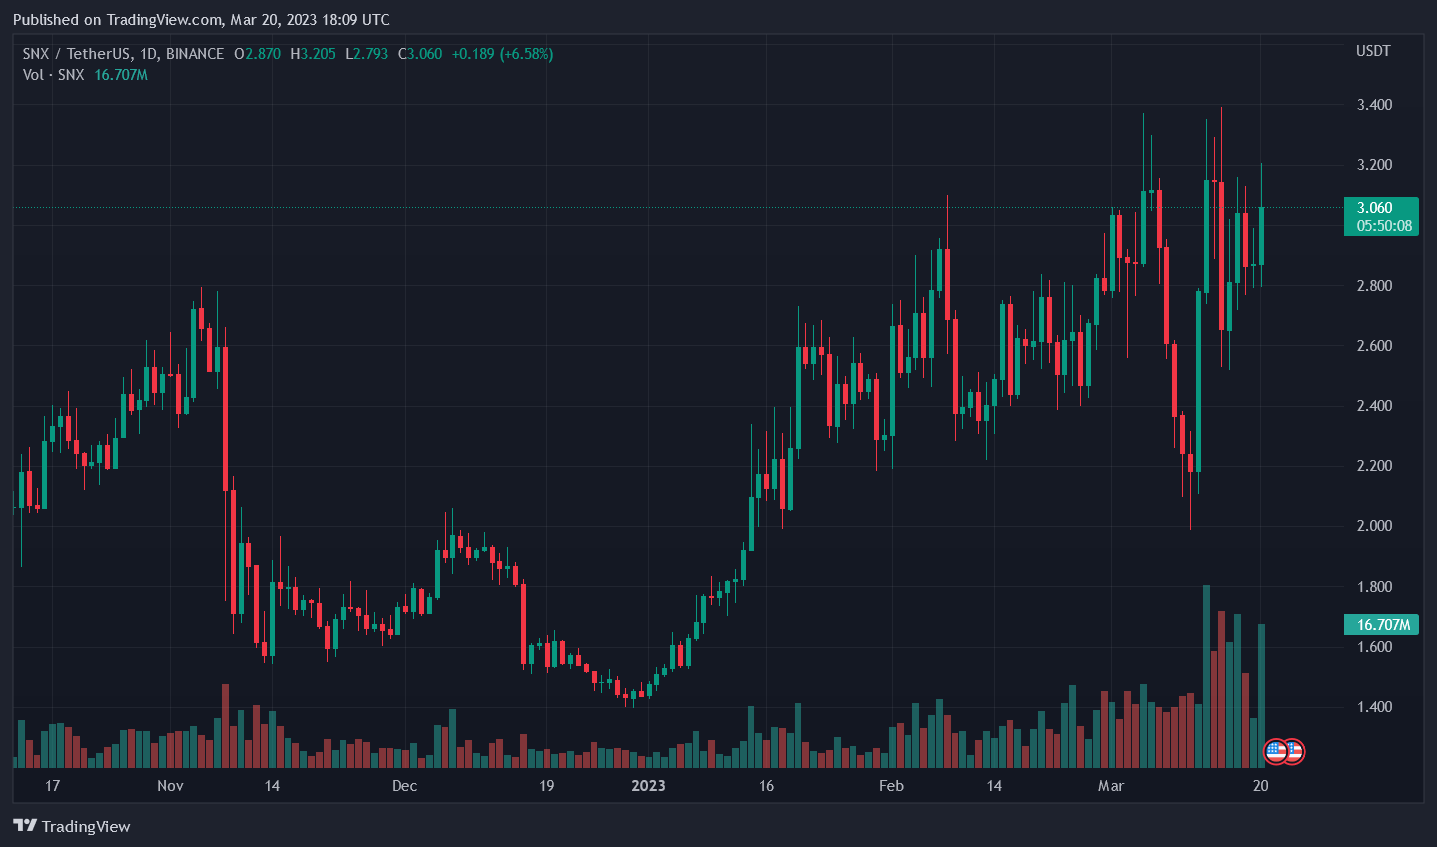
Task: Select the close value C3.060
Action: (420, 54)
